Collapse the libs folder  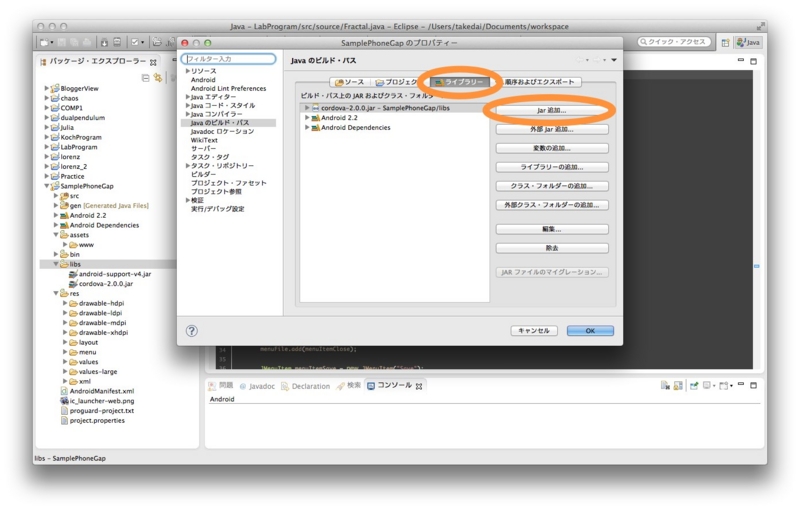tap(56, 264)
